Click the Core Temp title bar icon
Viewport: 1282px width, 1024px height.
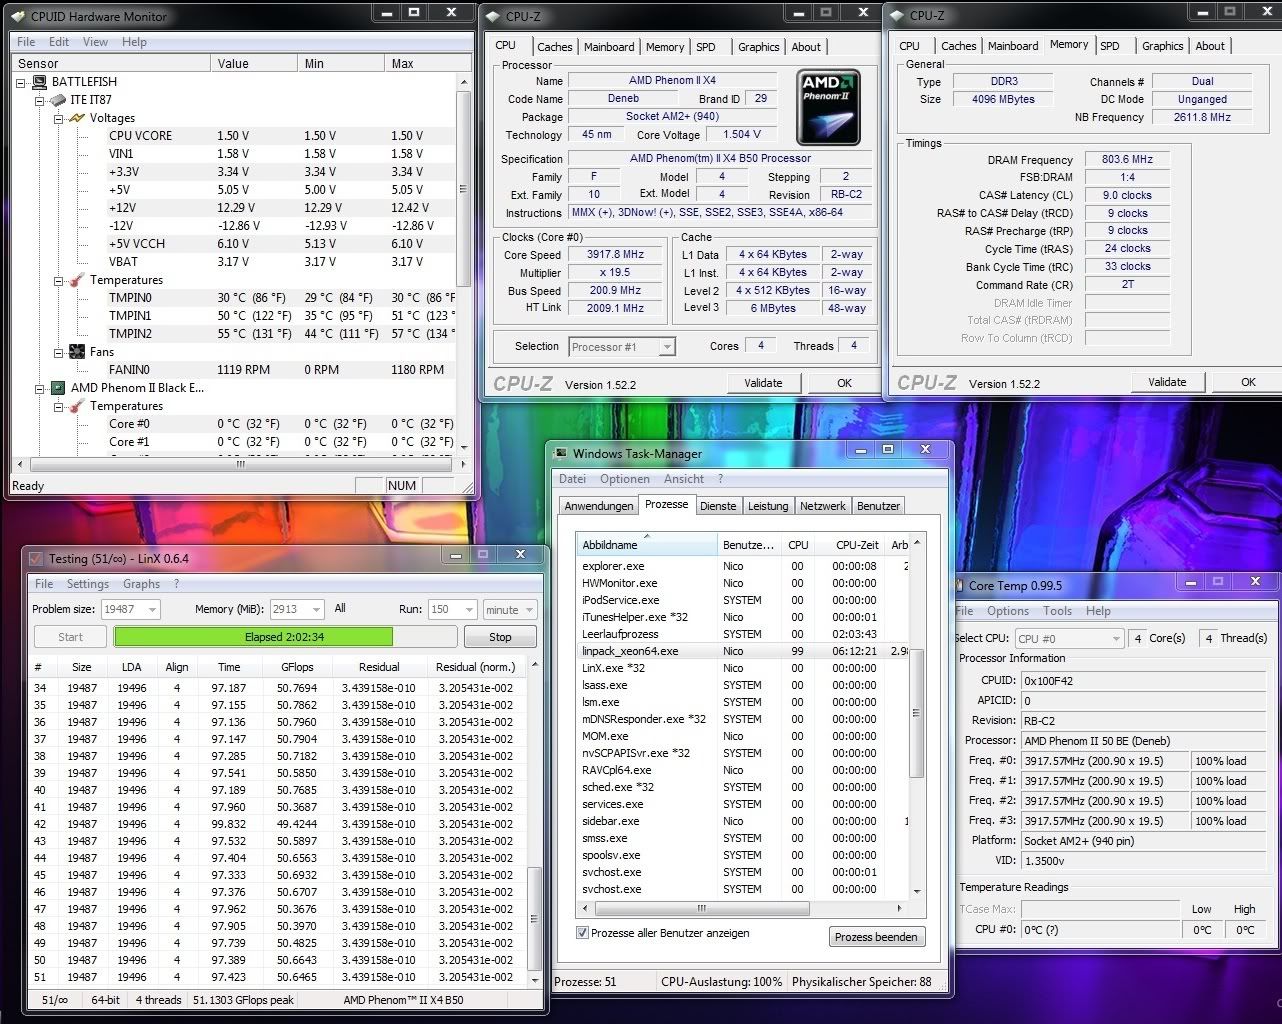coord(959,585)
